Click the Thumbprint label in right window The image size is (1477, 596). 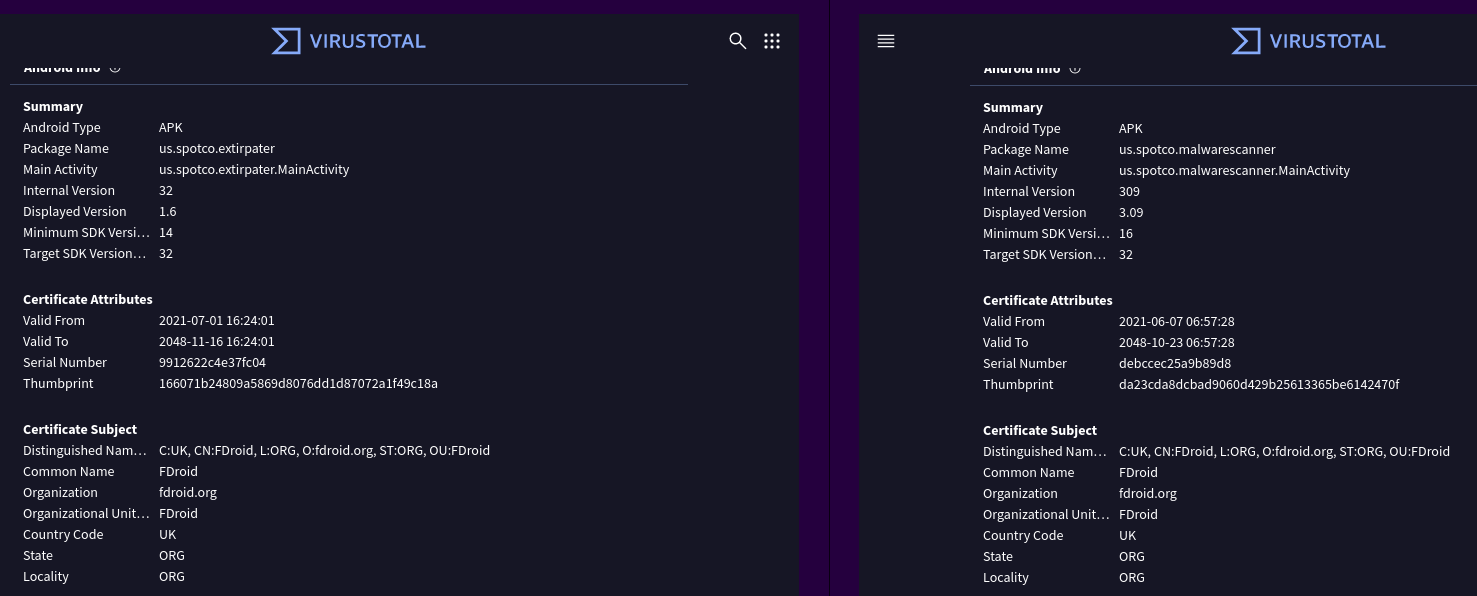tap(1018, 385)
